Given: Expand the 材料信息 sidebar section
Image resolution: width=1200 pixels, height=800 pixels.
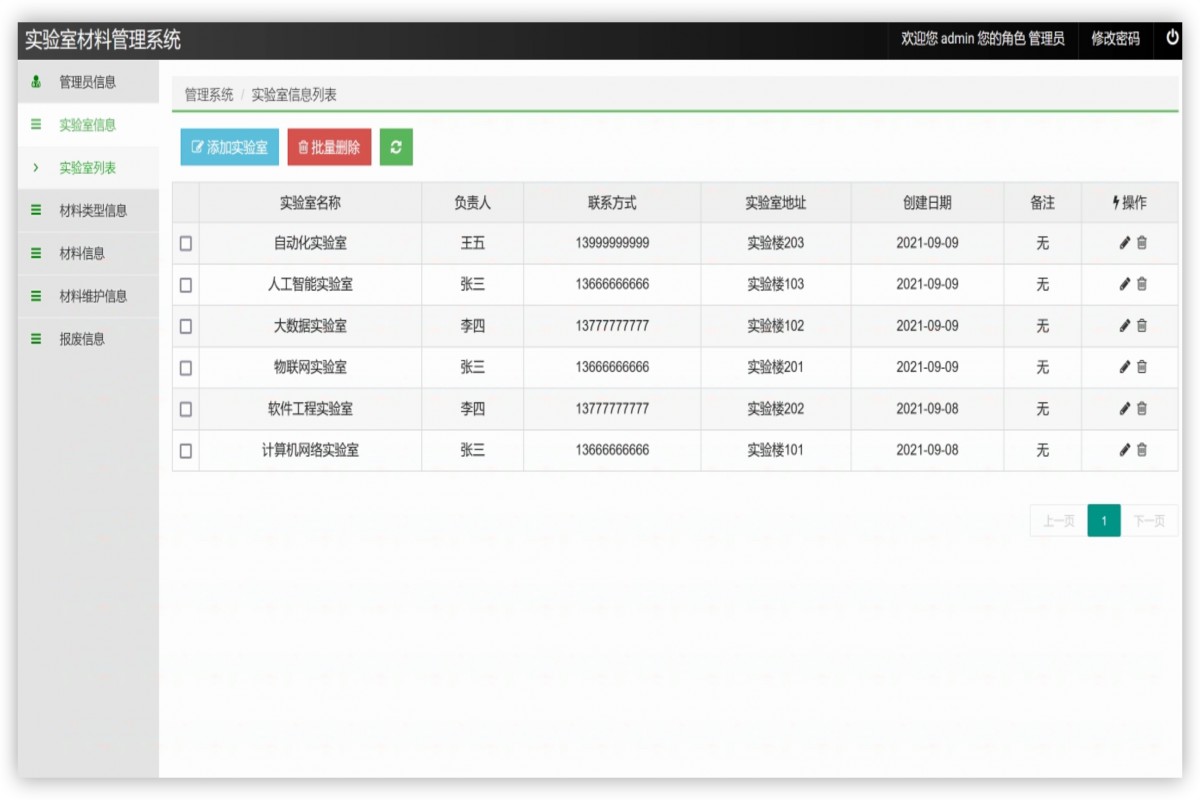Looking at the screenshot, I should pyautogui.click(x=82, y=254).
